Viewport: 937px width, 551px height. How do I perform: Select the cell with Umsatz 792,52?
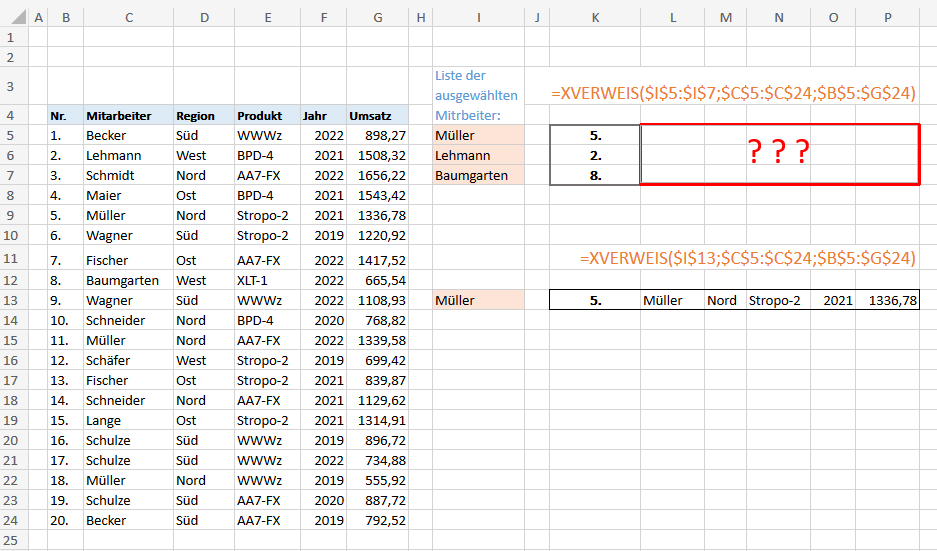click(x=378, y=520)
